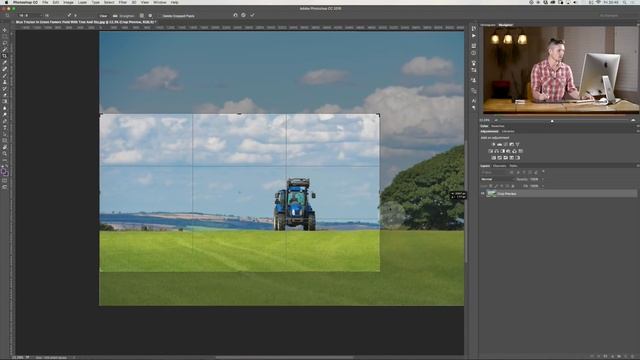Select the Horizontal Type tool
Screen dimensions: 640x360
5,128
